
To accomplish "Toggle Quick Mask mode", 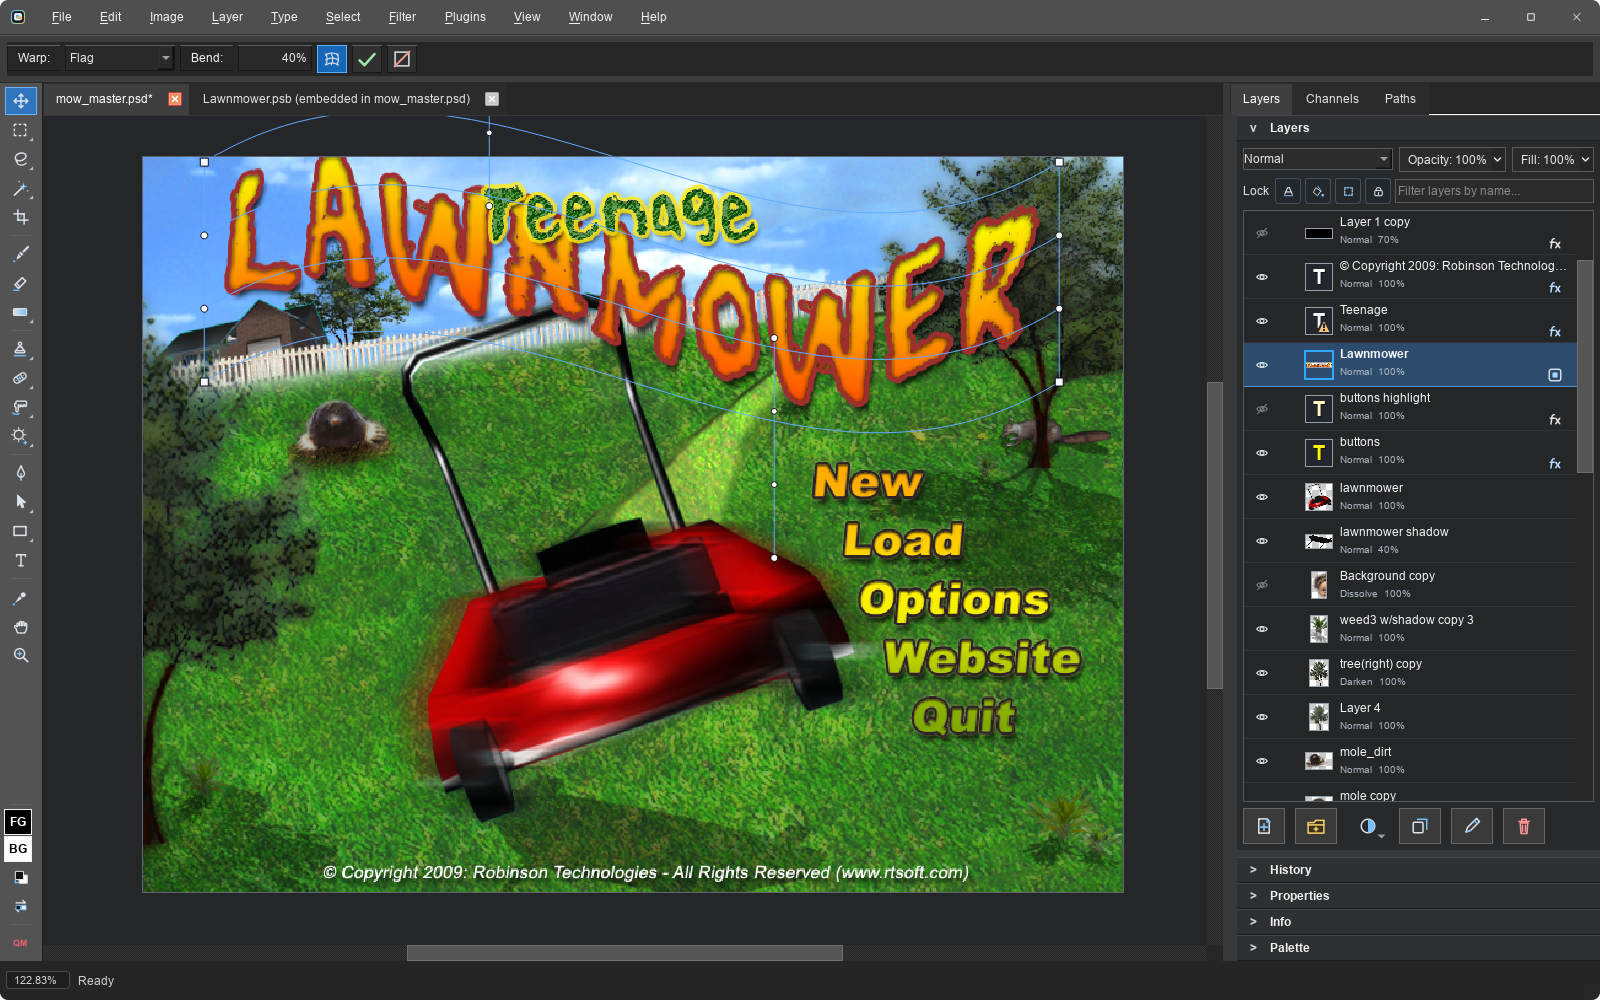I will point(20,943).
